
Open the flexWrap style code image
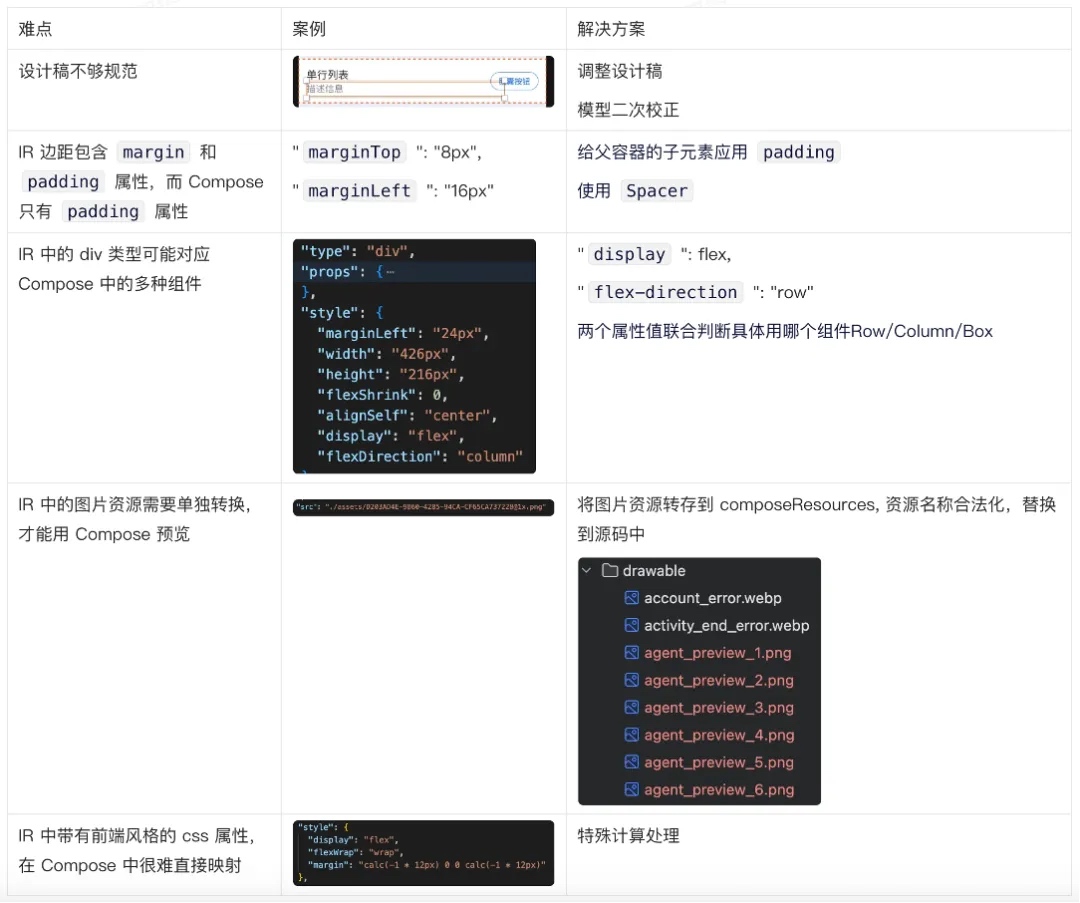coord(423,853)
